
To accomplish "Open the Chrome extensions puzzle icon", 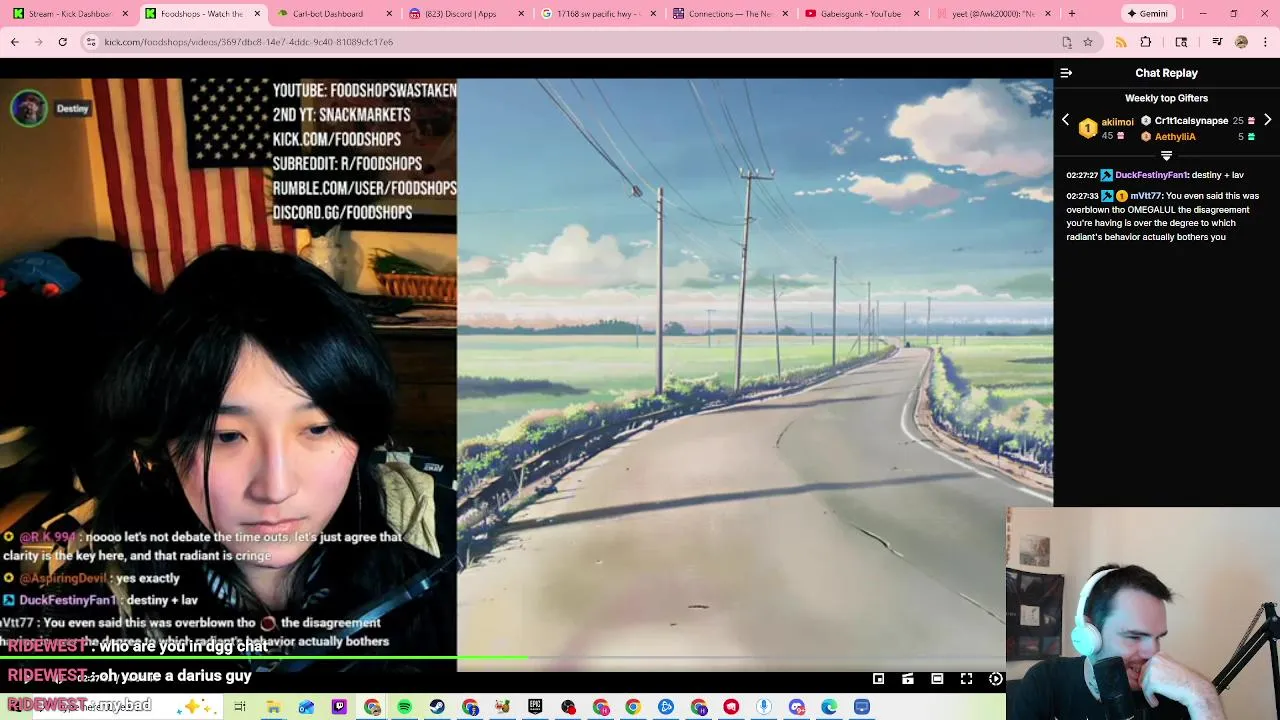I will click(x=1146, y=42).
